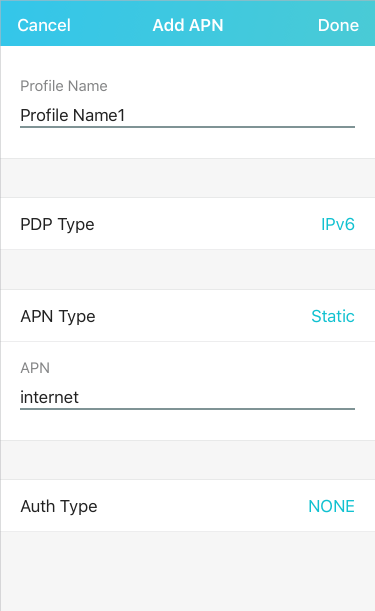Change the IPv6 PDP value
The width and height of the screenshot is (375, 611).
click(338, 224)
